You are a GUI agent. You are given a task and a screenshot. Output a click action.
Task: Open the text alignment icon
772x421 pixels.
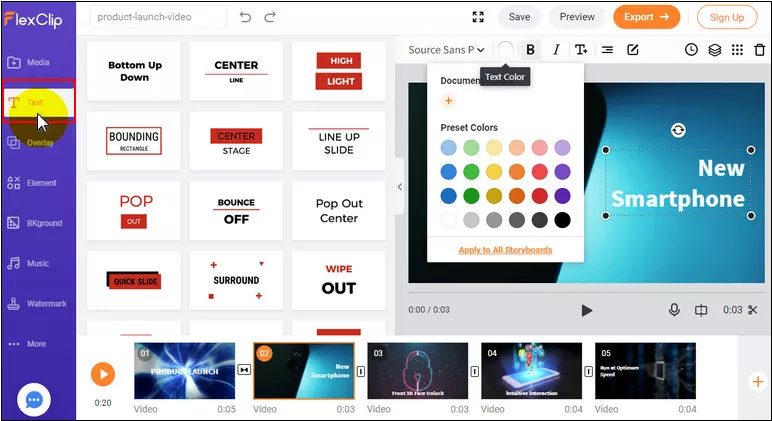(608, 50)
